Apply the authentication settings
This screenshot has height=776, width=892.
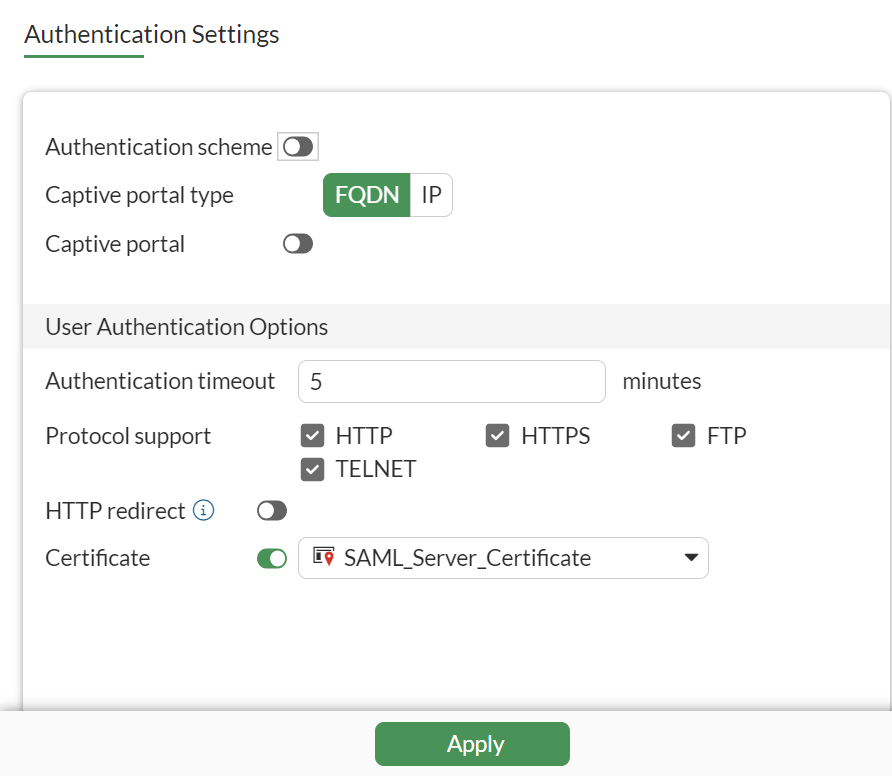(472, 743)
